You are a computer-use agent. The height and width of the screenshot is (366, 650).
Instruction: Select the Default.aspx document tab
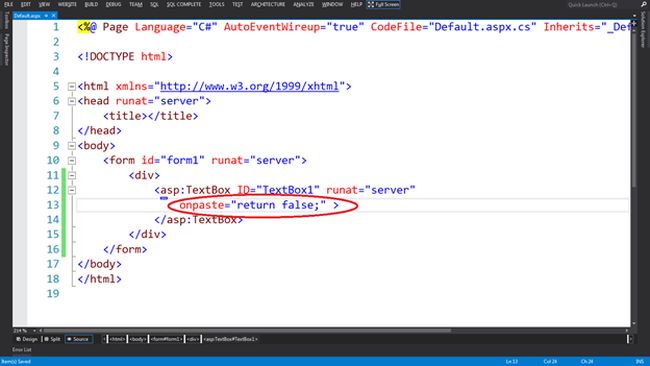27,16
